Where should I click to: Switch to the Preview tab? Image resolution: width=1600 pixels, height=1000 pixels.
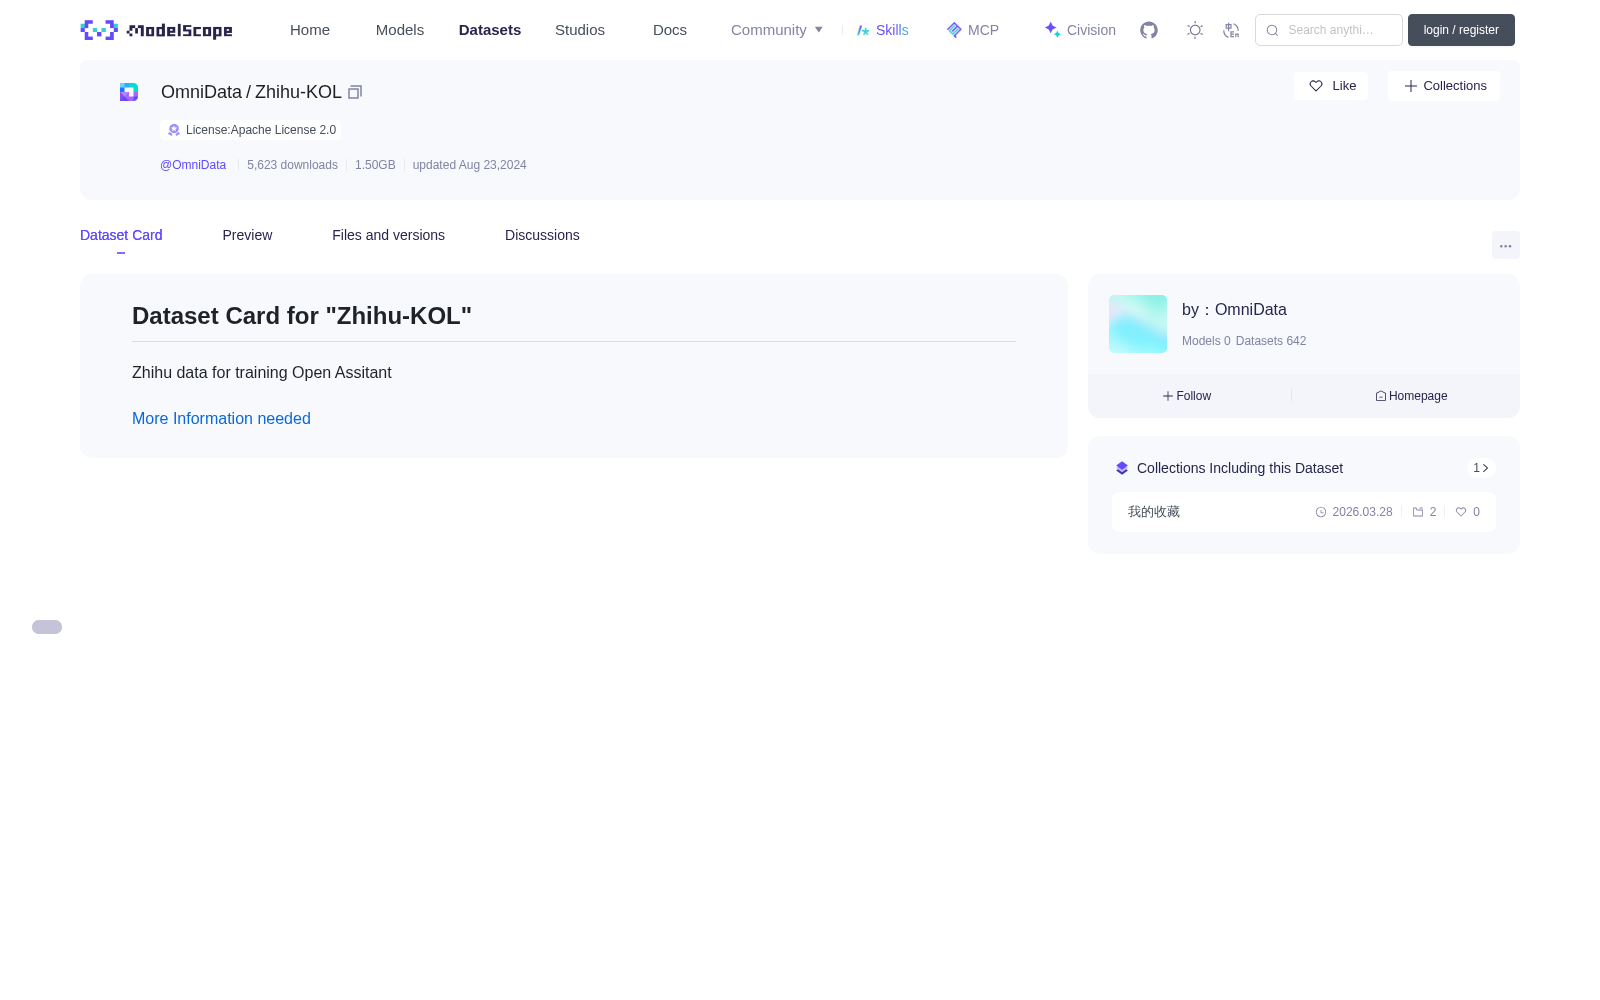coord(247,235)
